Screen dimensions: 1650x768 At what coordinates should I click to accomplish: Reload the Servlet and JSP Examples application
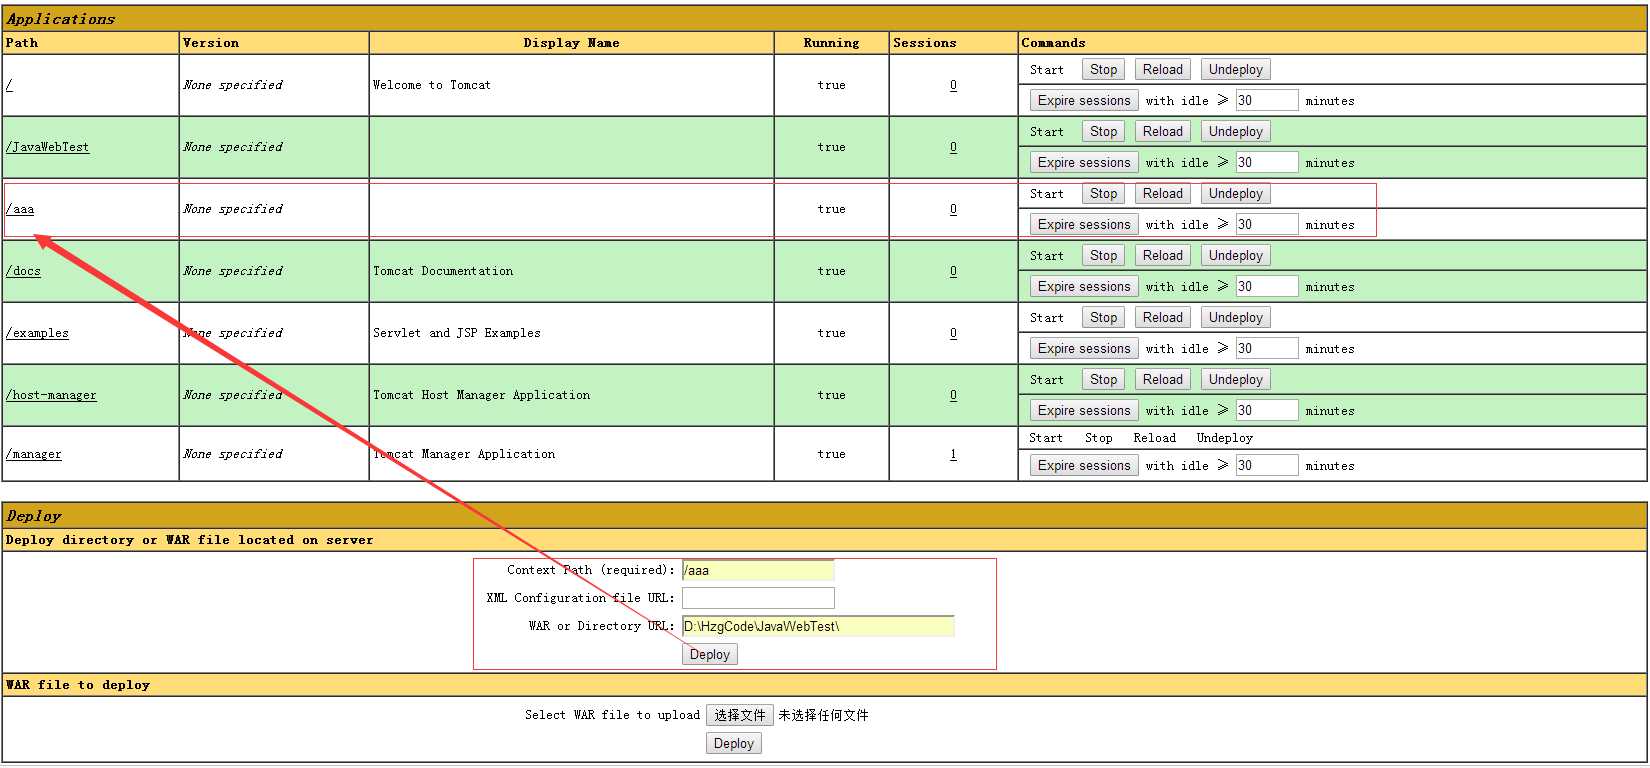[x=1162, y=317]
